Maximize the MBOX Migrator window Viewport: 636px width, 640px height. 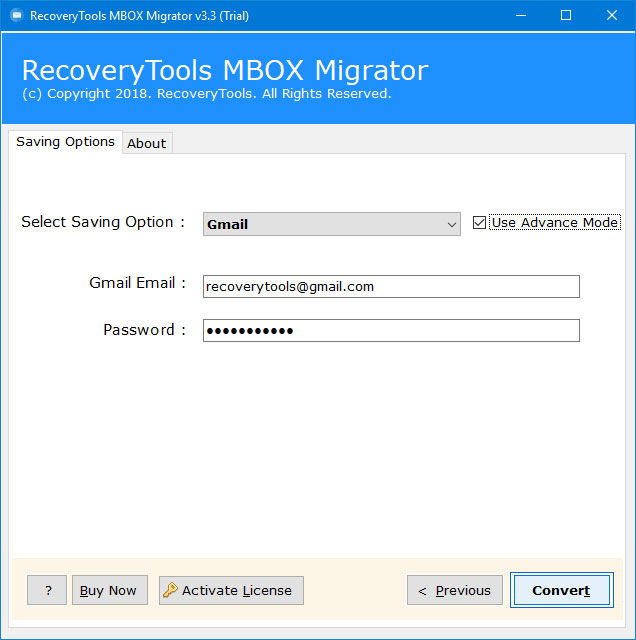coord(566,16)
